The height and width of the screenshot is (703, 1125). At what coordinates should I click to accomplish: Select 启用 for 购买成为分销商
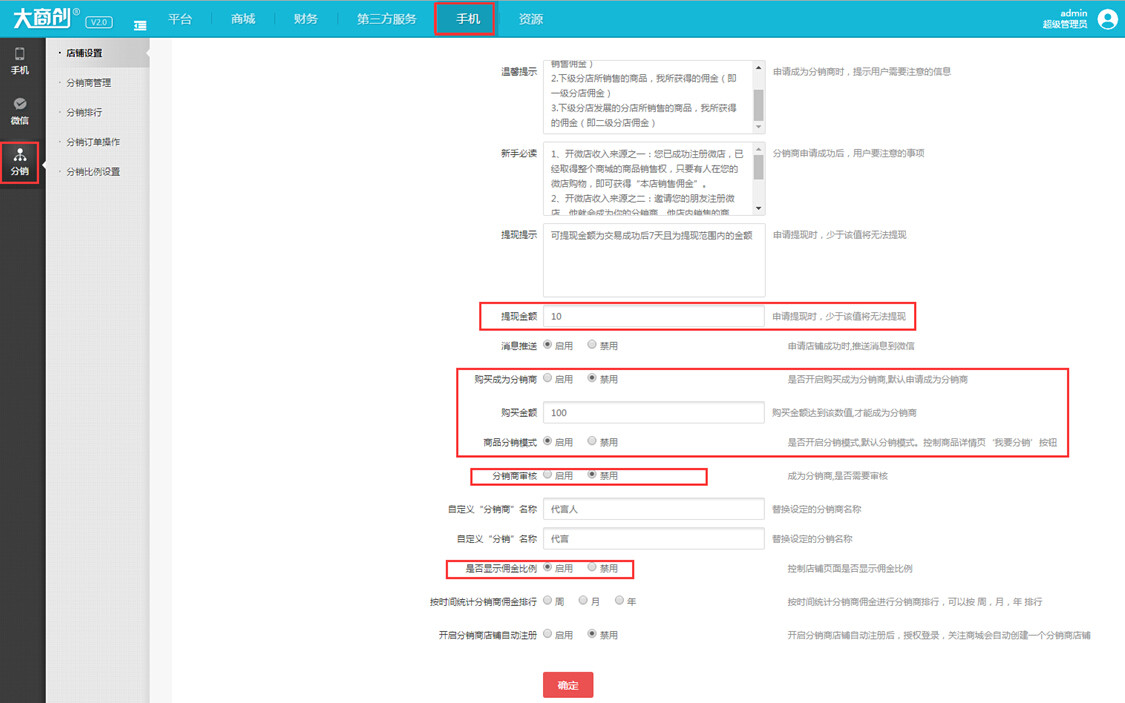[x=547, y=378]
